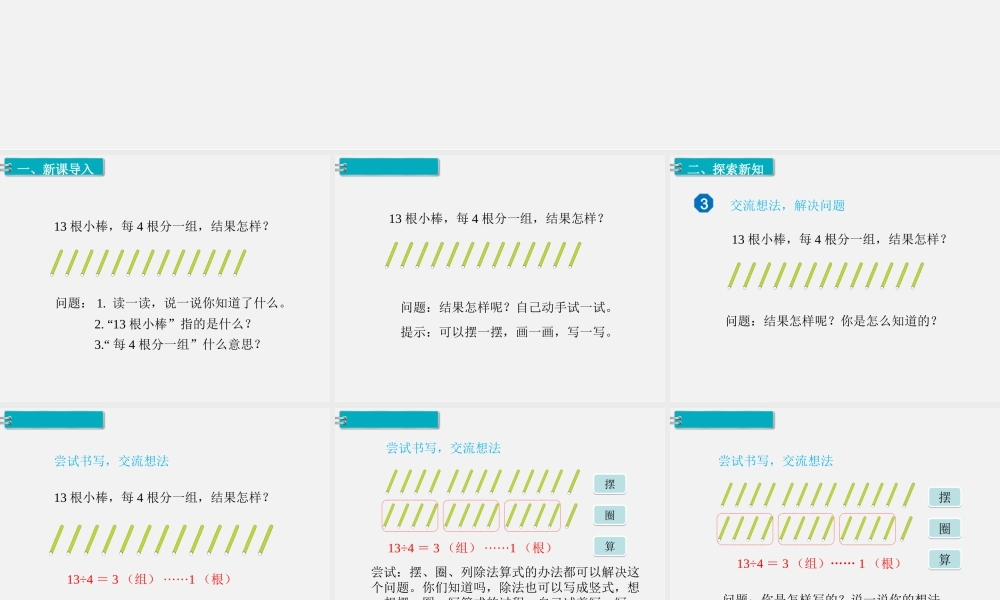Click the blue number 3 badge icon
This screenshot has width=1000, height=600.
[x=703, y=204]
